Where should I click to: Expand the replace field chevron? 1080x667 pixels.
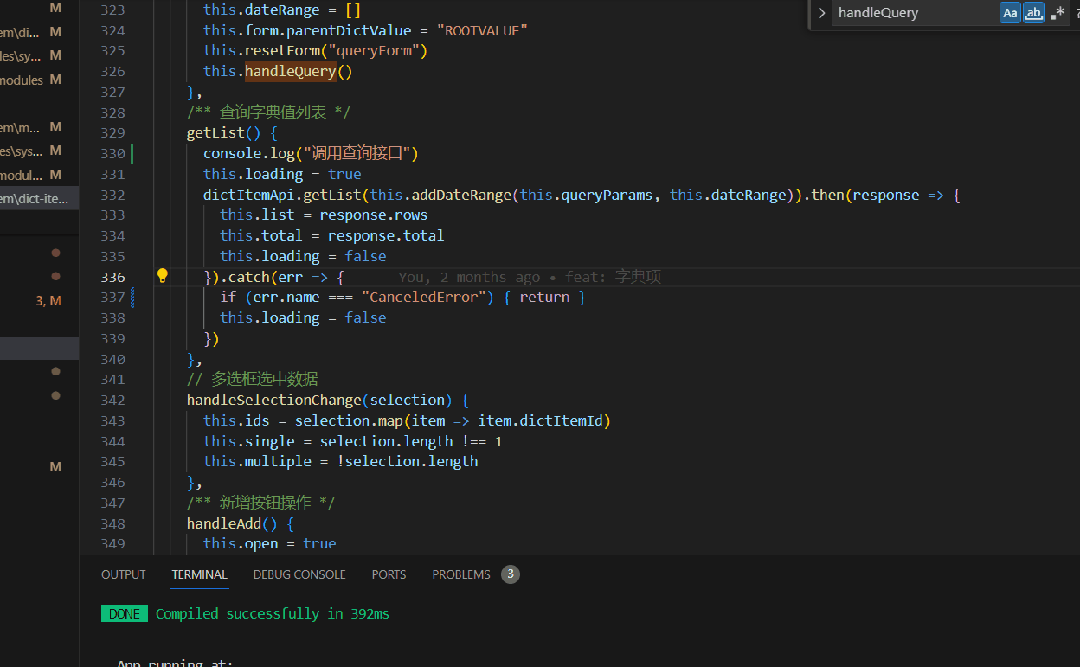pyautogui.click(x=822, y=13)
